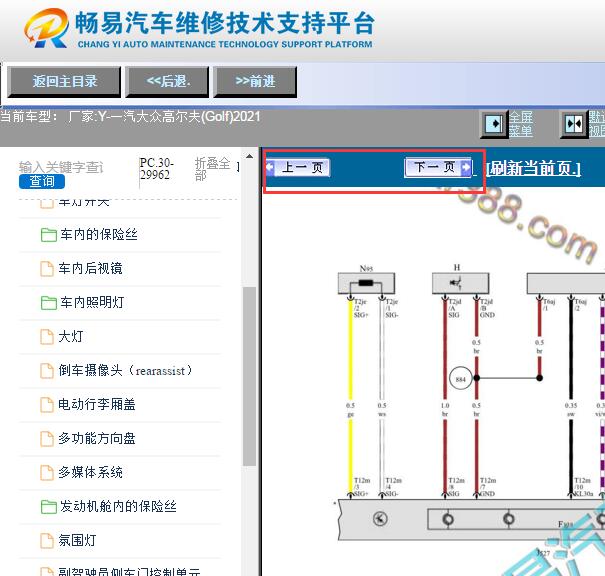Click folder icon beside 车内的保险丝

(49, 235)
